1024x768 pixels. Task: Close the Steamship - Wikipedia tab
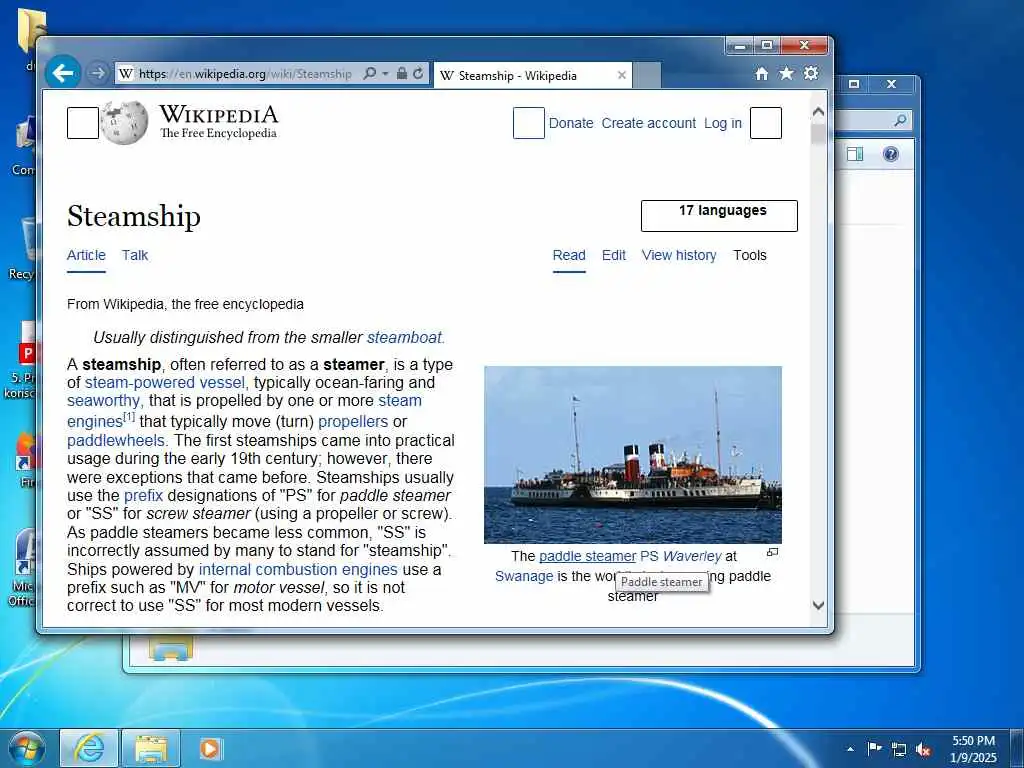click(622, 76)
